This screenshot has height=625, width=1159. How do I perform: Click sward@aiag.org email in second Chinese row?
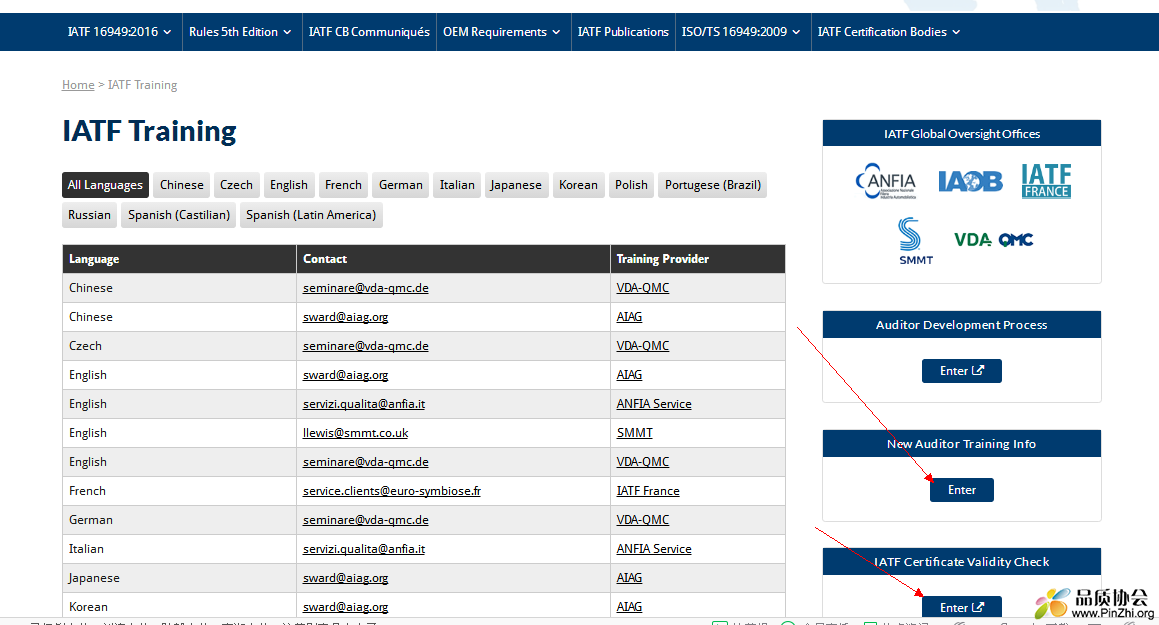pos(345,317)
